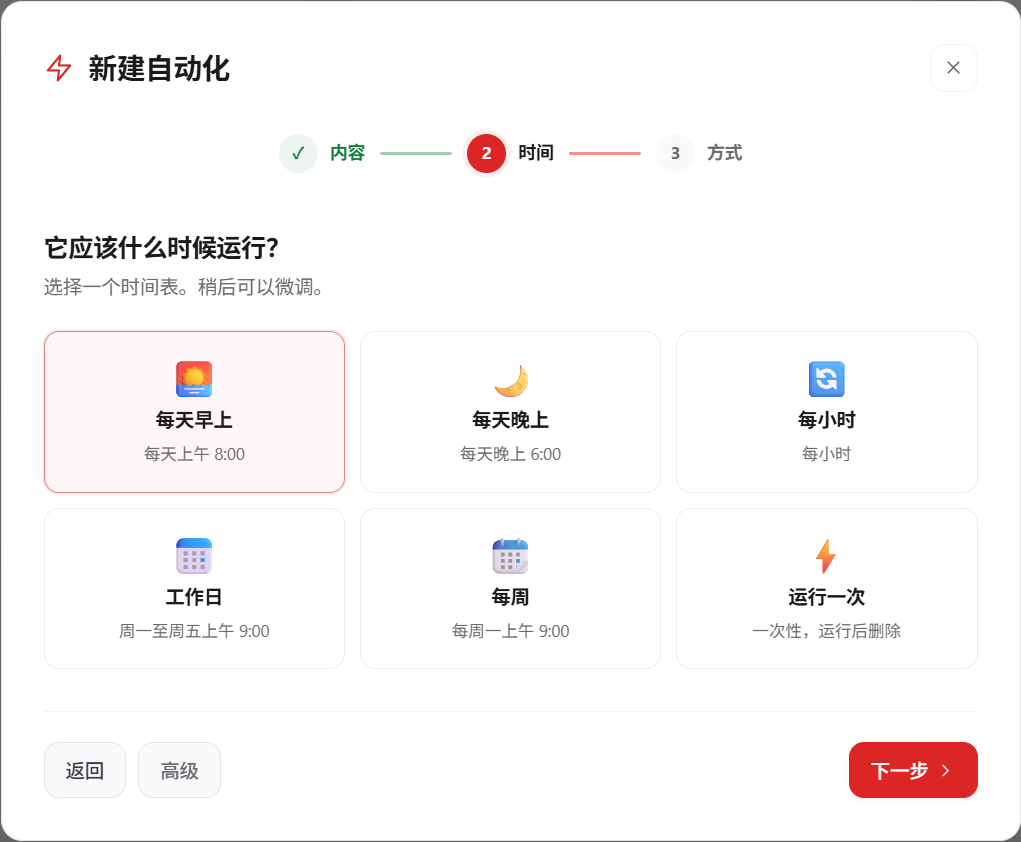Image resolution: width=1021 pixels, height=842 pixels.
Task: Click the spiral calendar icon for 每周
Action: click(x=510, y=556)
